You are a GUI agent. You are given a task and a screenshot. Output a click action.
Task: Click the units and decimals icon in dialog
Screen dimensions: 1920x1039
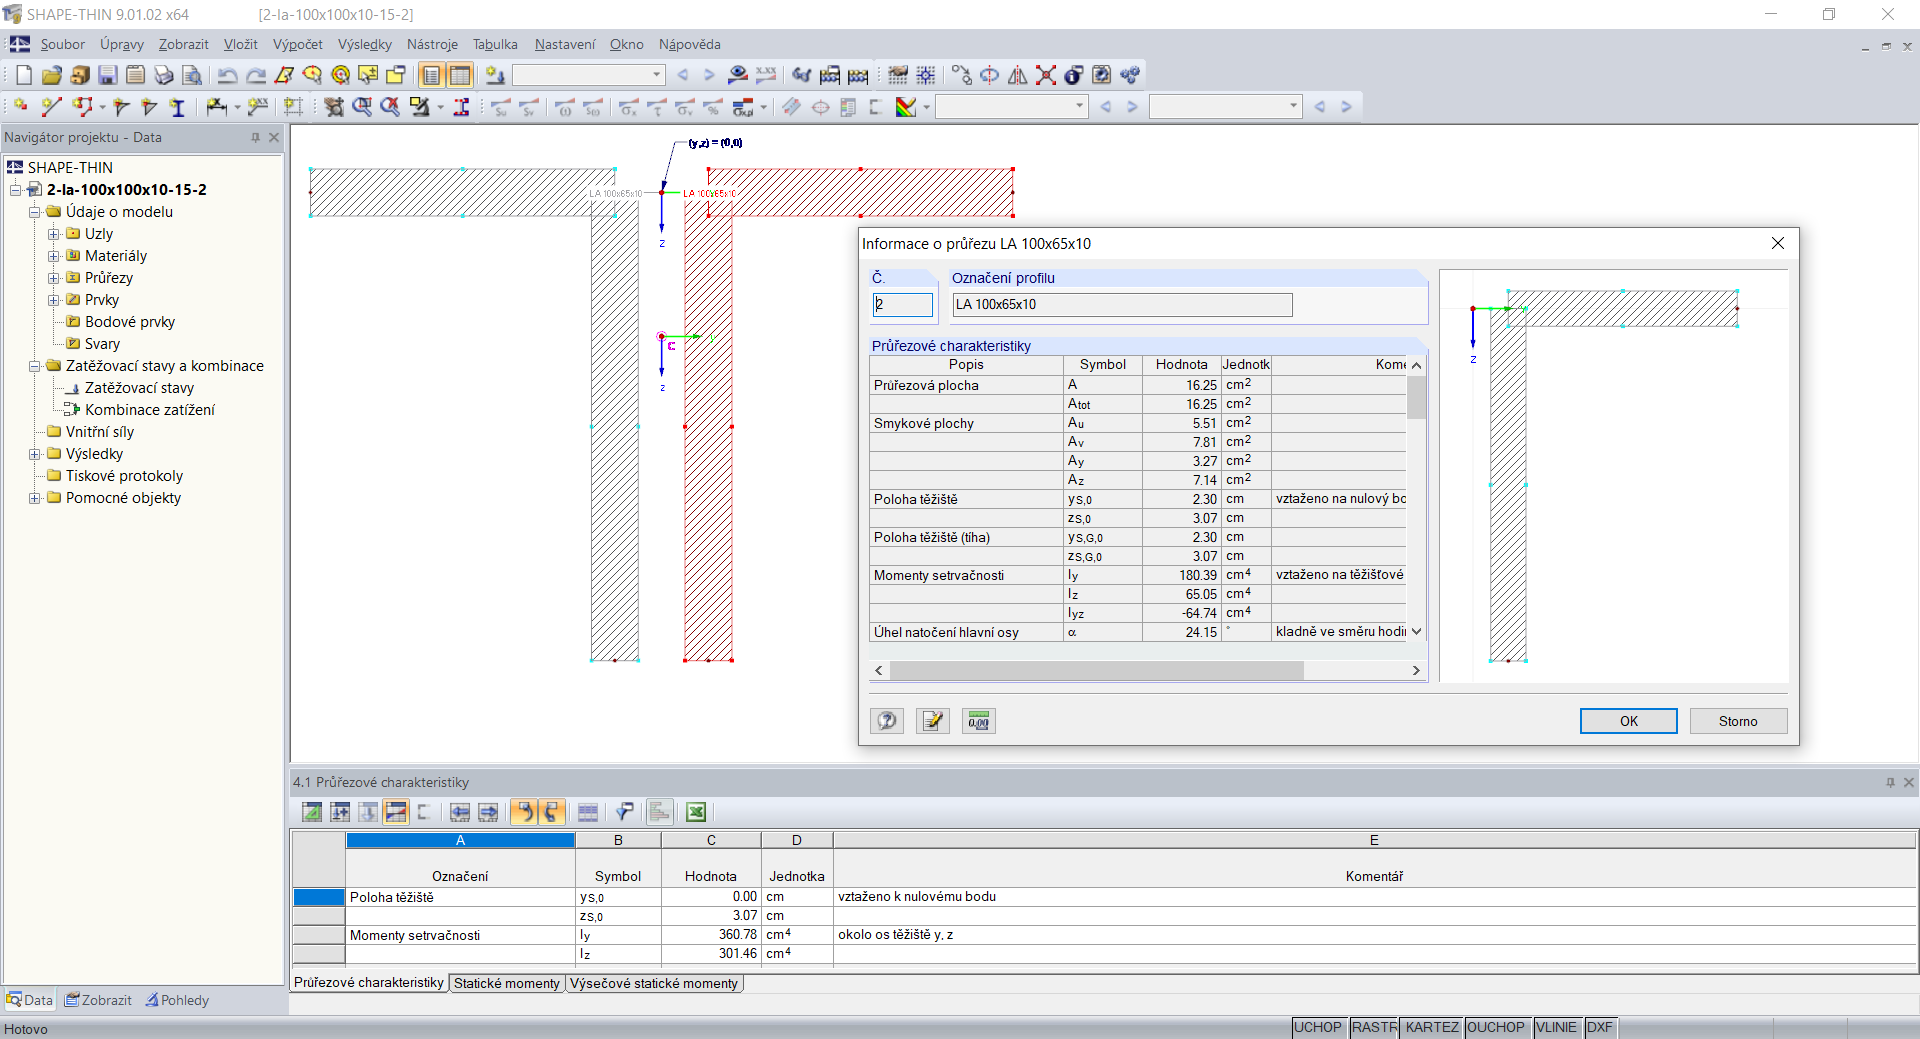click(x=979, y=721)
